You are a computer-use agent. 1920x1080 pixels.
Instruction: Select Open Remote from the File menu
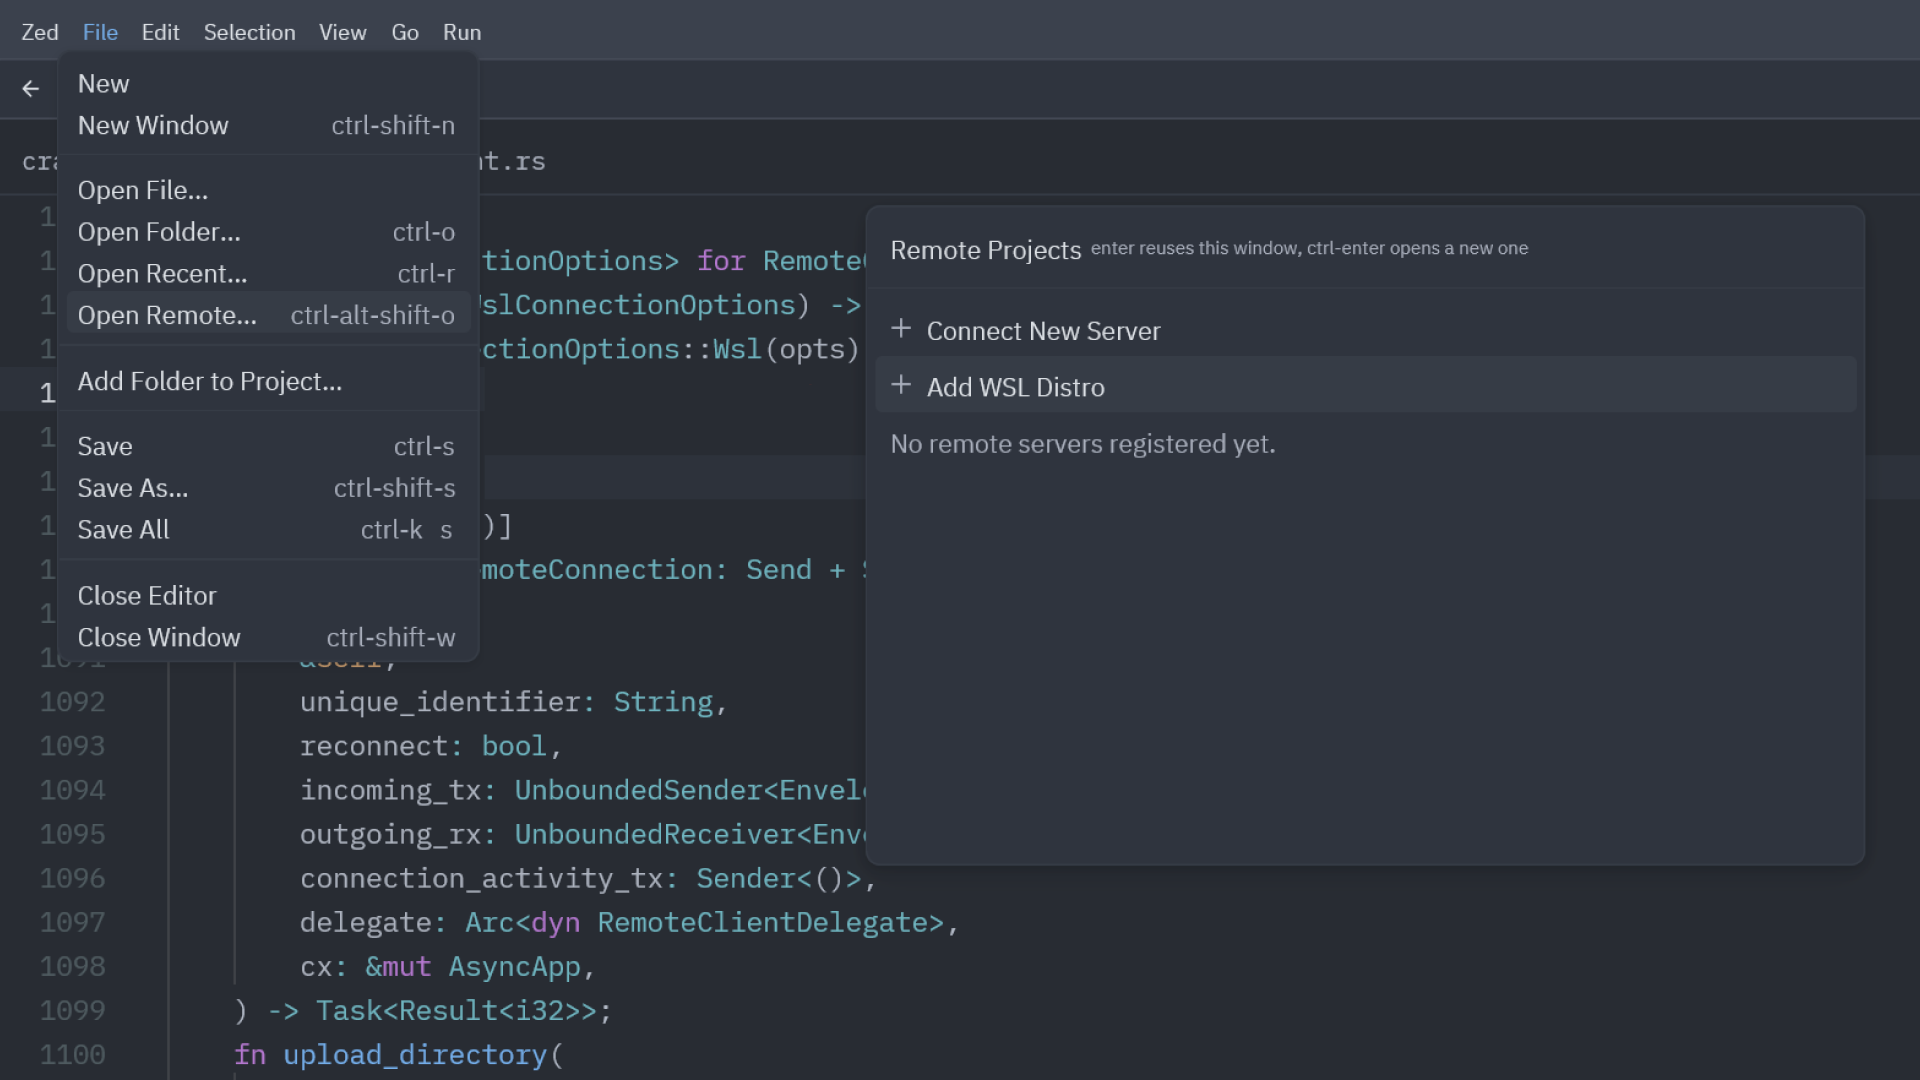click(x=167, y=315)
